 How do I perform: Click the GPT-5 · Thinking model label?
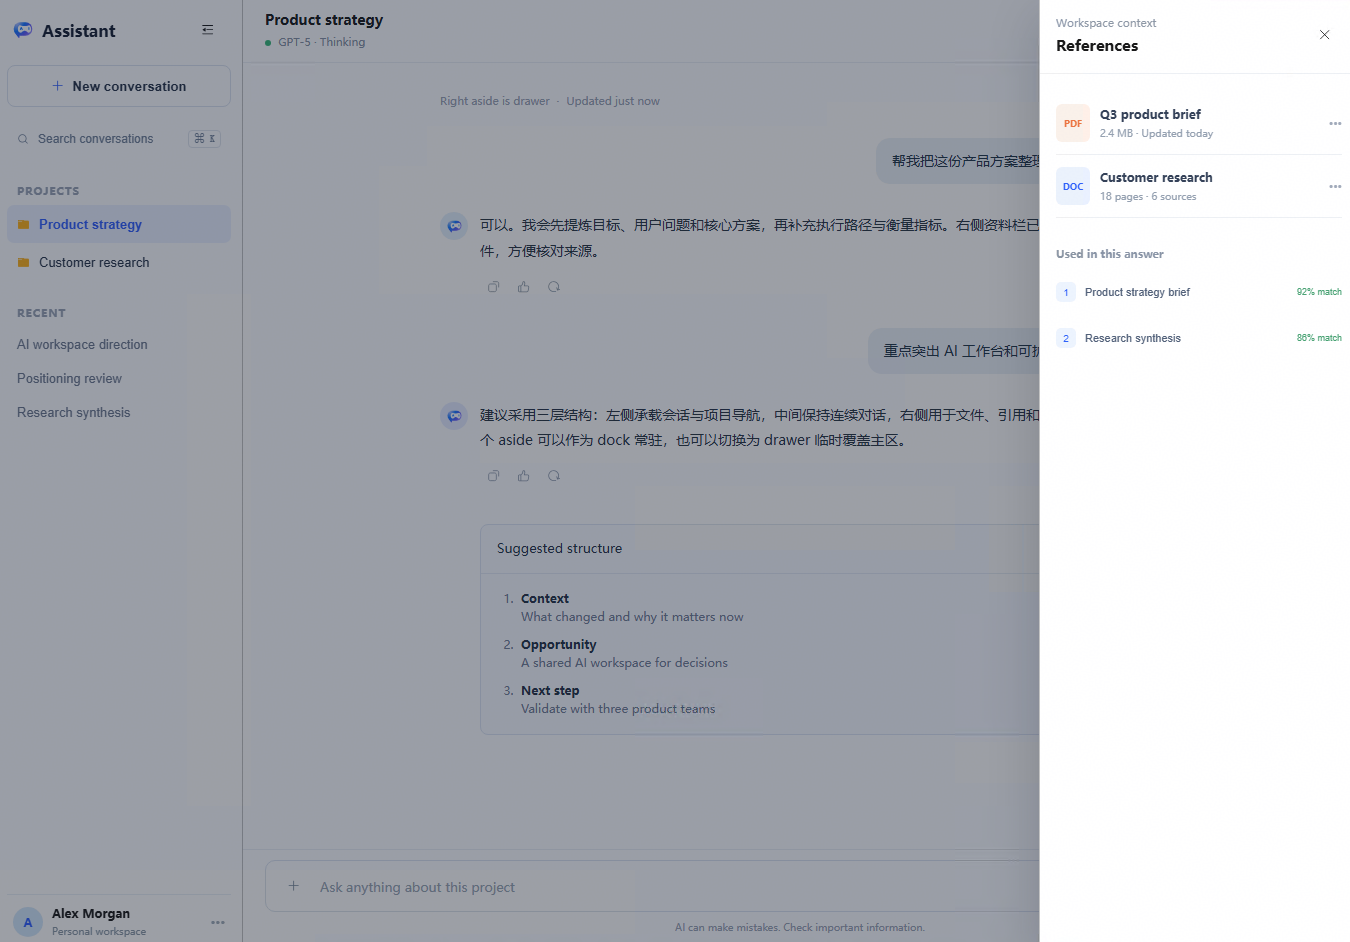(321, 42)
